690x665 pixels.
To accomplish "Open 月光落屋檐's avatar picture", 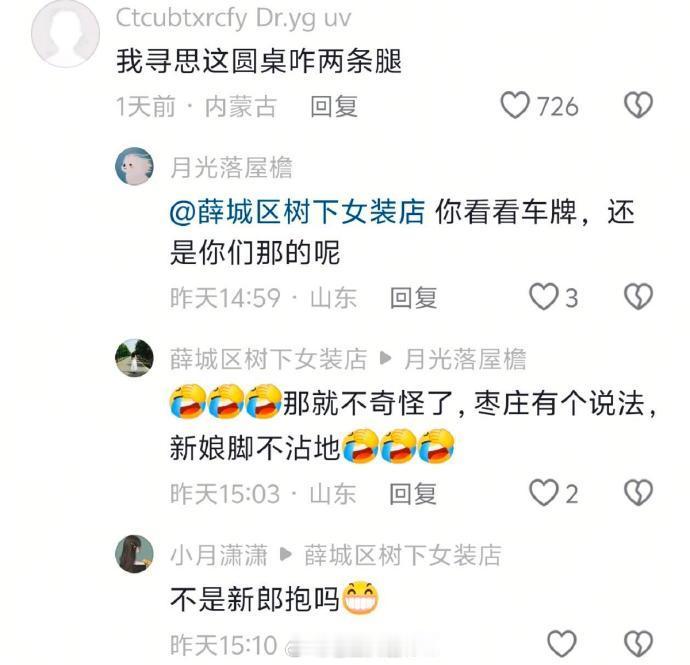I will pyautogui.click(x=134, y=166).
